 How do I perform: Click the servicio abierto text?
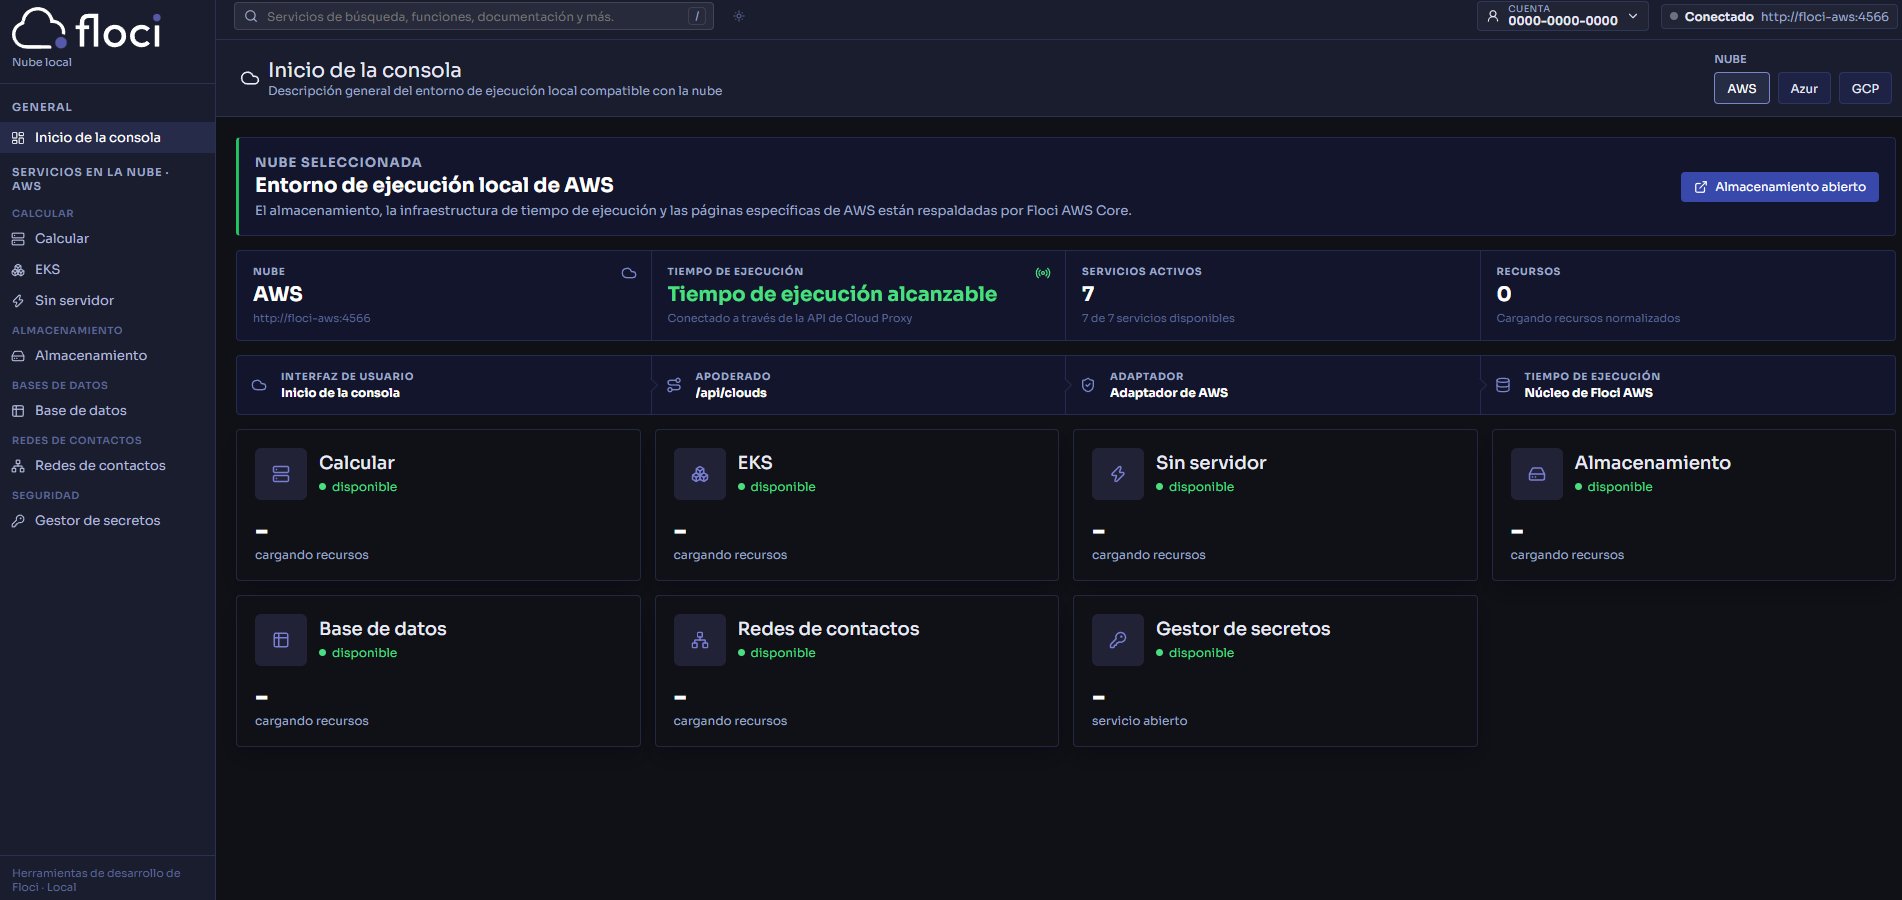tap(1140, 721)
